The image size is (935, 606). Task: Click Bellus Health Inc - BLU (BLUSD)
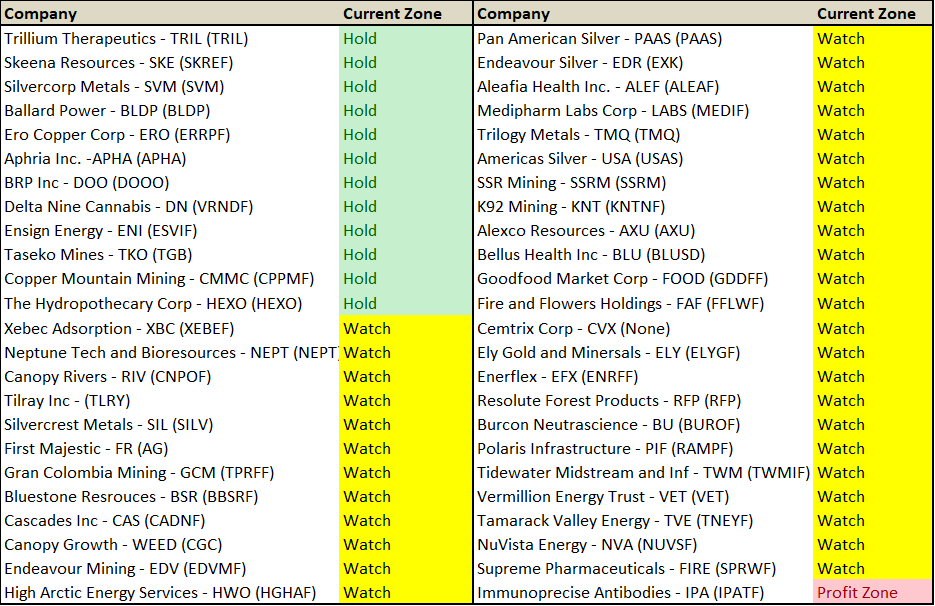click(x=643, y=255)
